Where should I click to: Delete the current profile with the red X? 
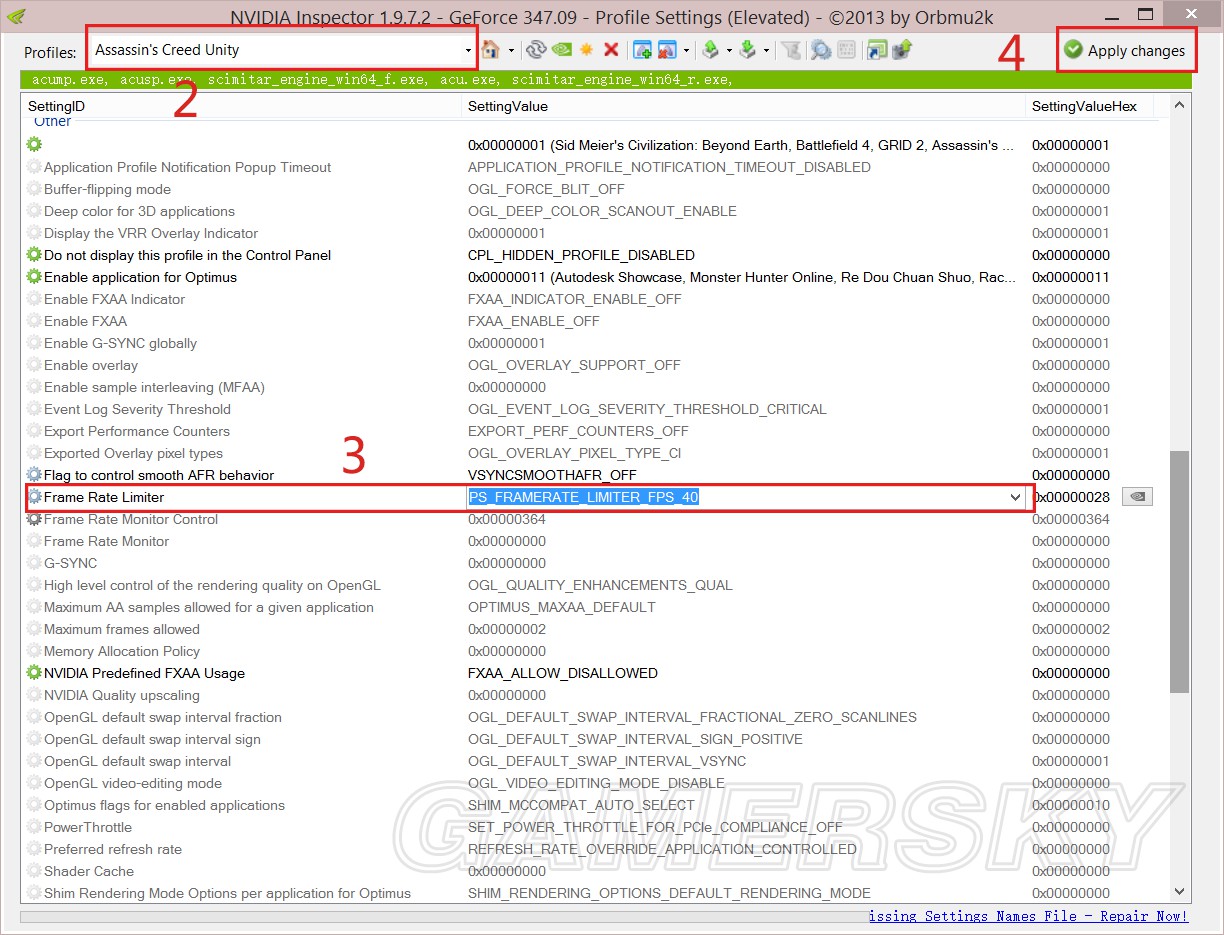(x=611, y=49)
